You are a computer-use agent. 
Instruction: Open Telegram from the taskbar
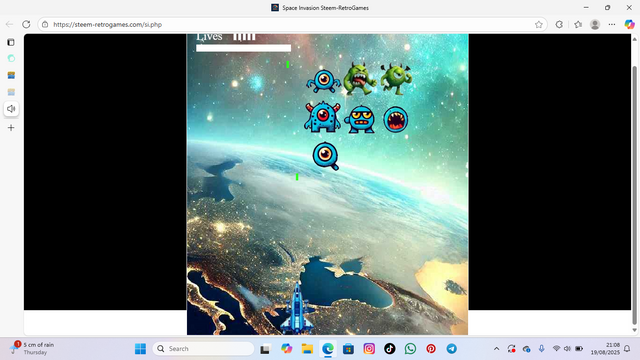pos(451,349)
